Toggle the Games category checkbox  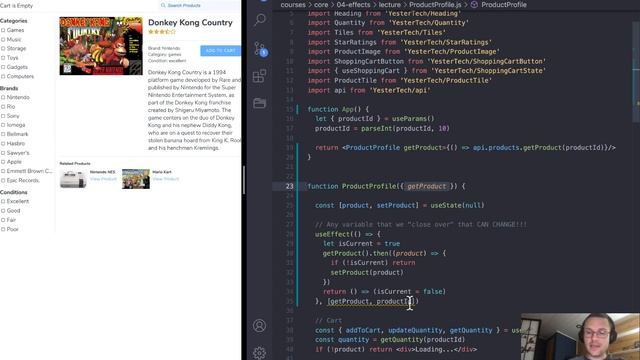3,30
